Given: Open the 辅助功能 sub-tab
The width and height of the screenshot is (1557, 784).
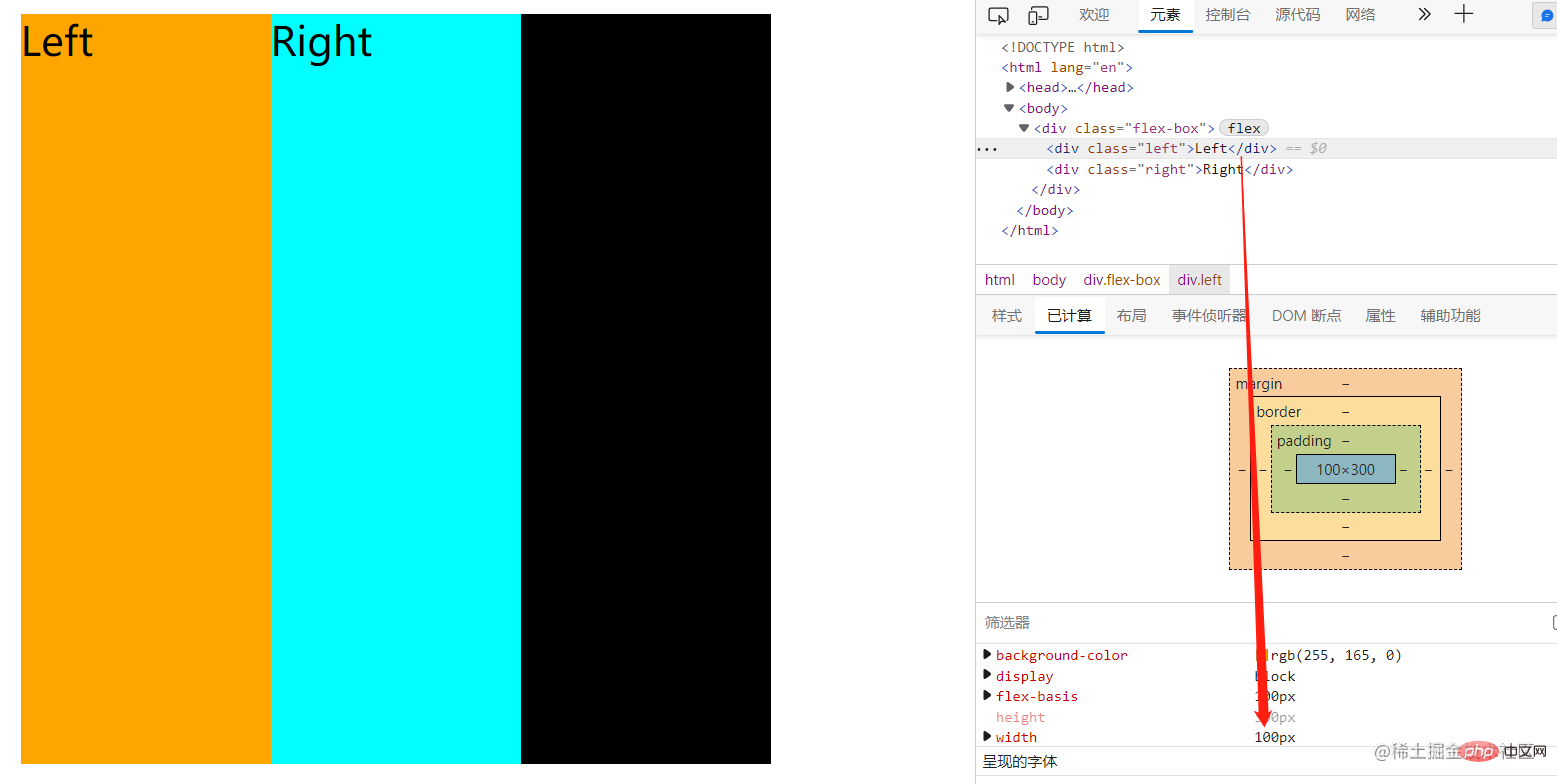Looking at the screenshot, I should (1450, 316).
